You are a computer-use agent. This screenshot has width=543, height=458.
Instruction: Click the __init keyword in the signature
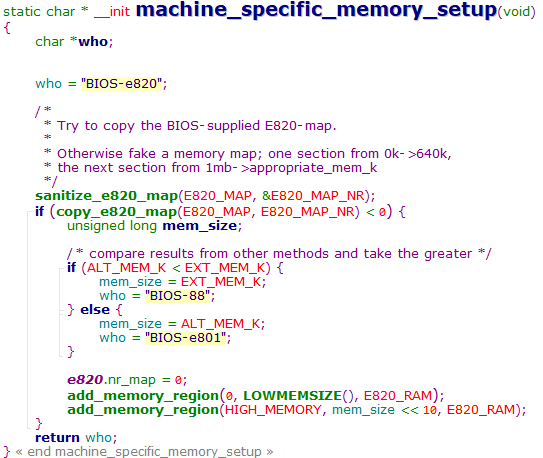click(x=112, y=12)
